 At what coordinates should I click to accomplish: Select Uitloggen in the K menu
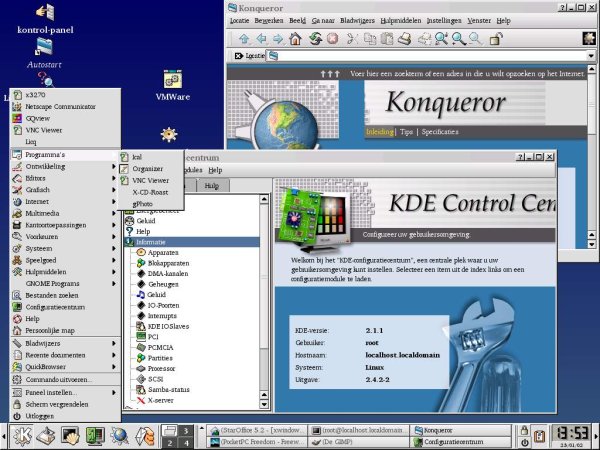pyautogui.click(x=65, y=416)
